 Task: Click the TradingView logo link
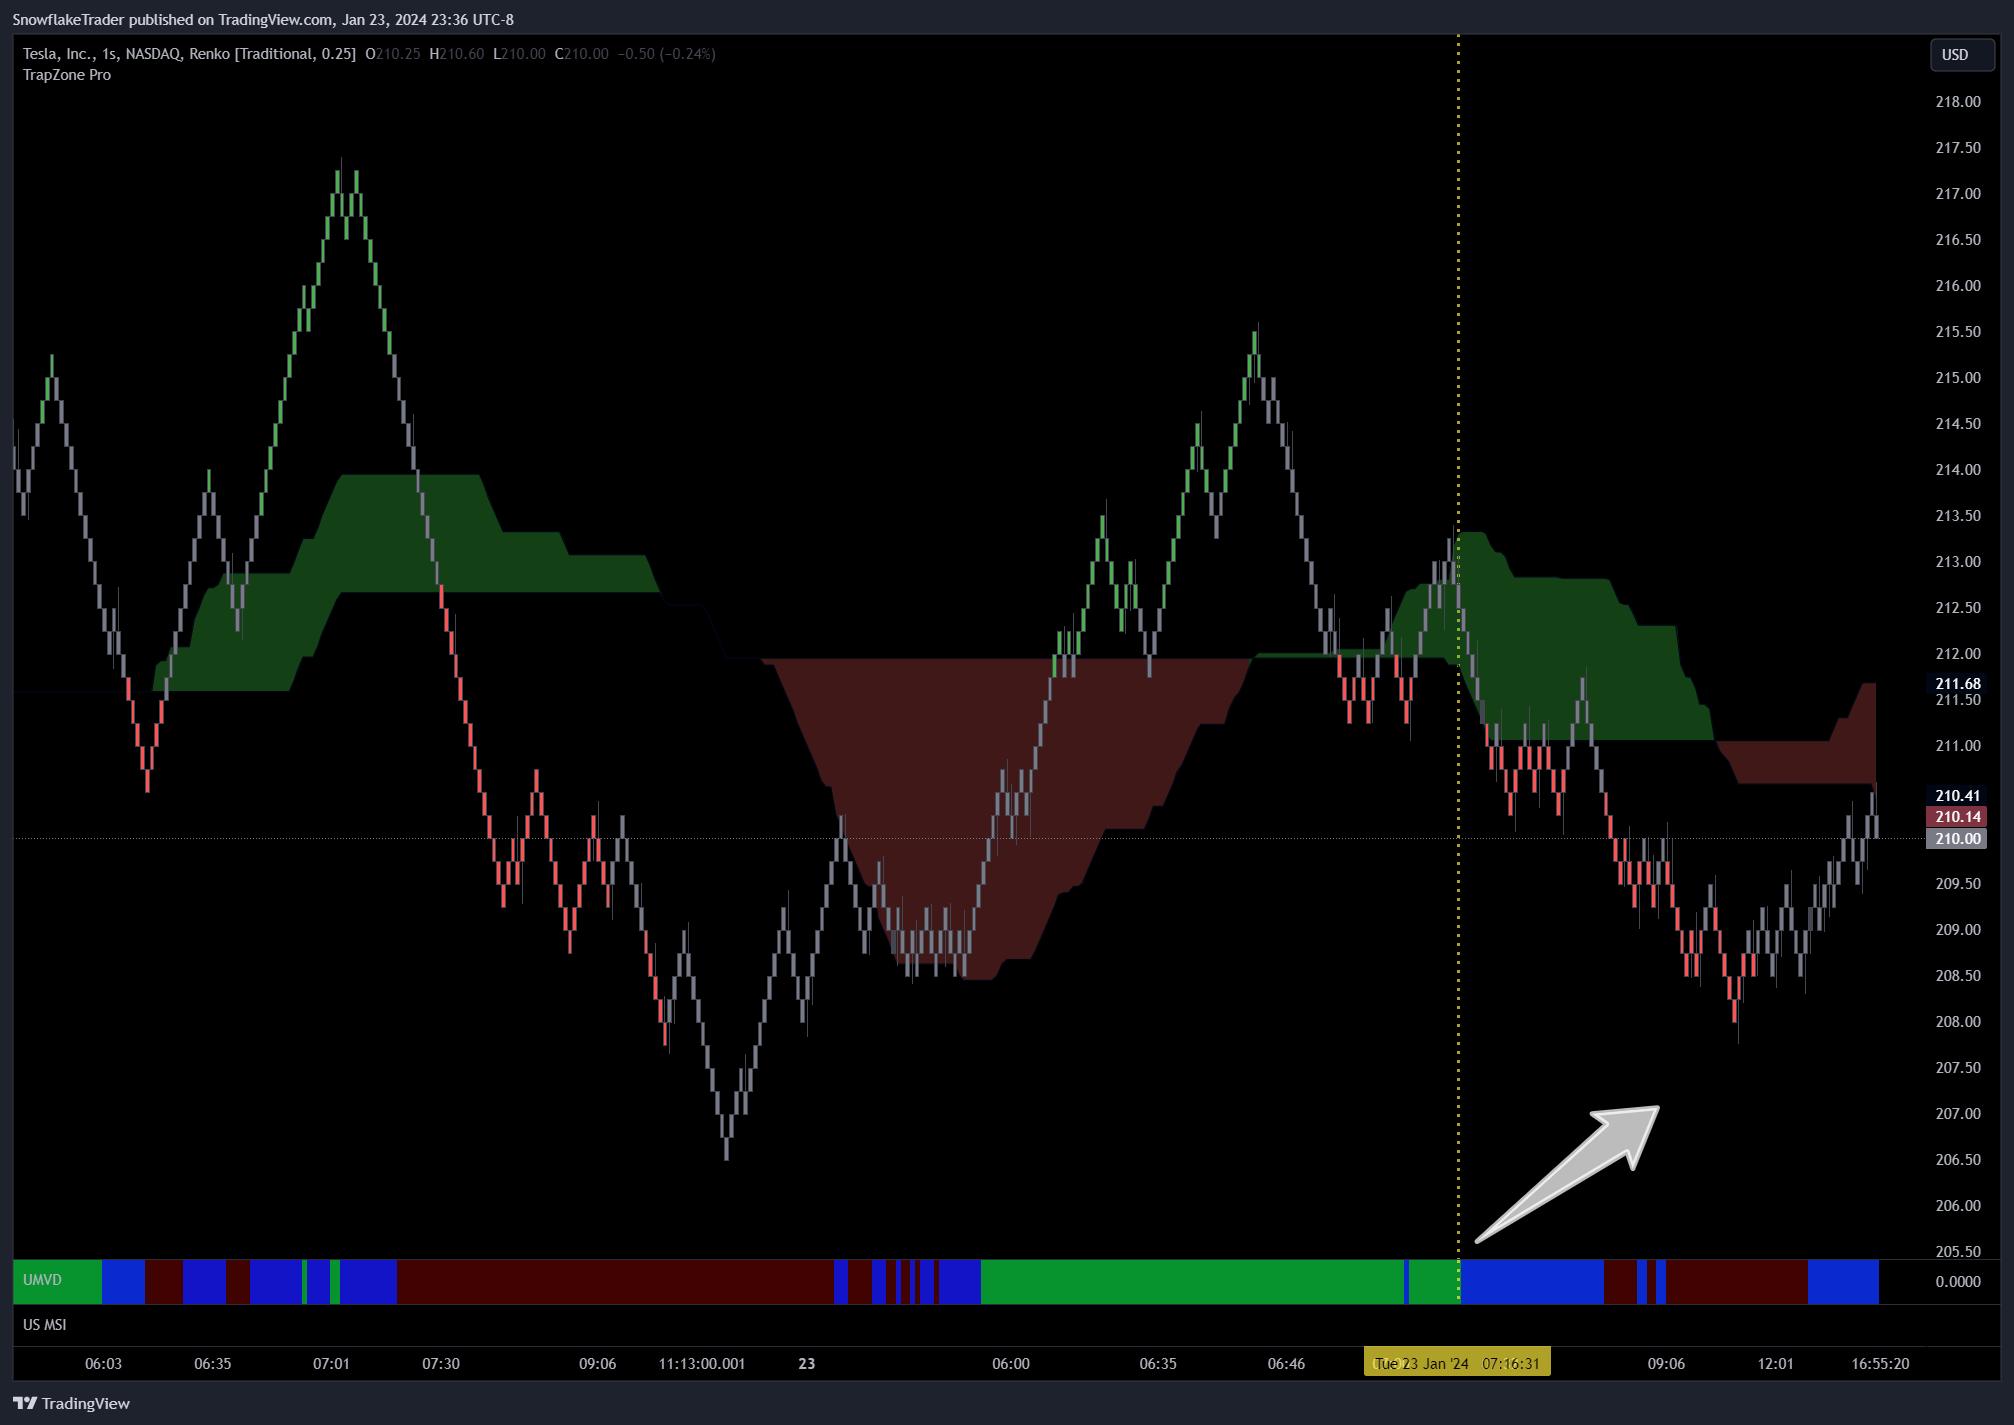coord(71,1403)
